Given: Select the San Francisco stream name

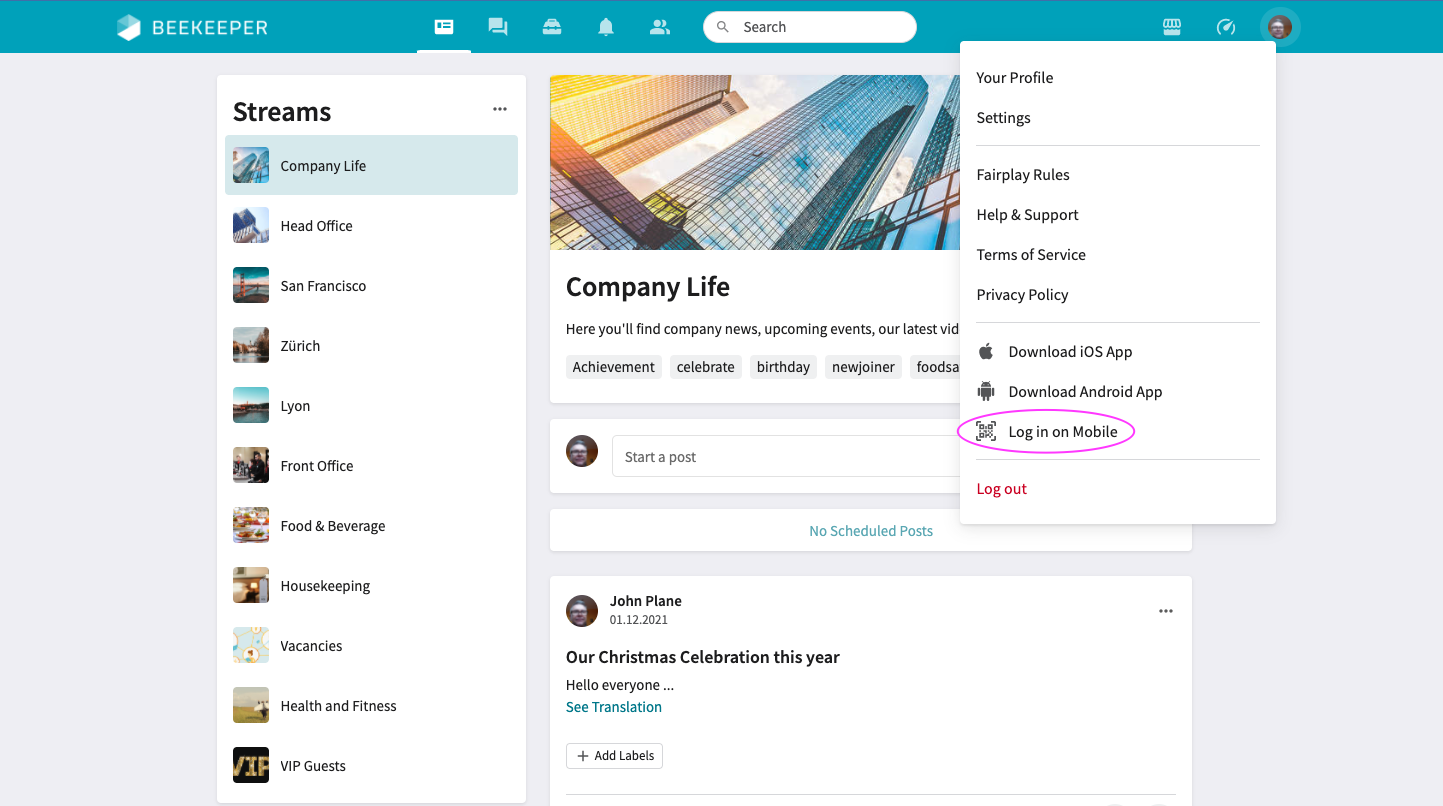Looking at the screenshot, I should (x=323, y=286).
